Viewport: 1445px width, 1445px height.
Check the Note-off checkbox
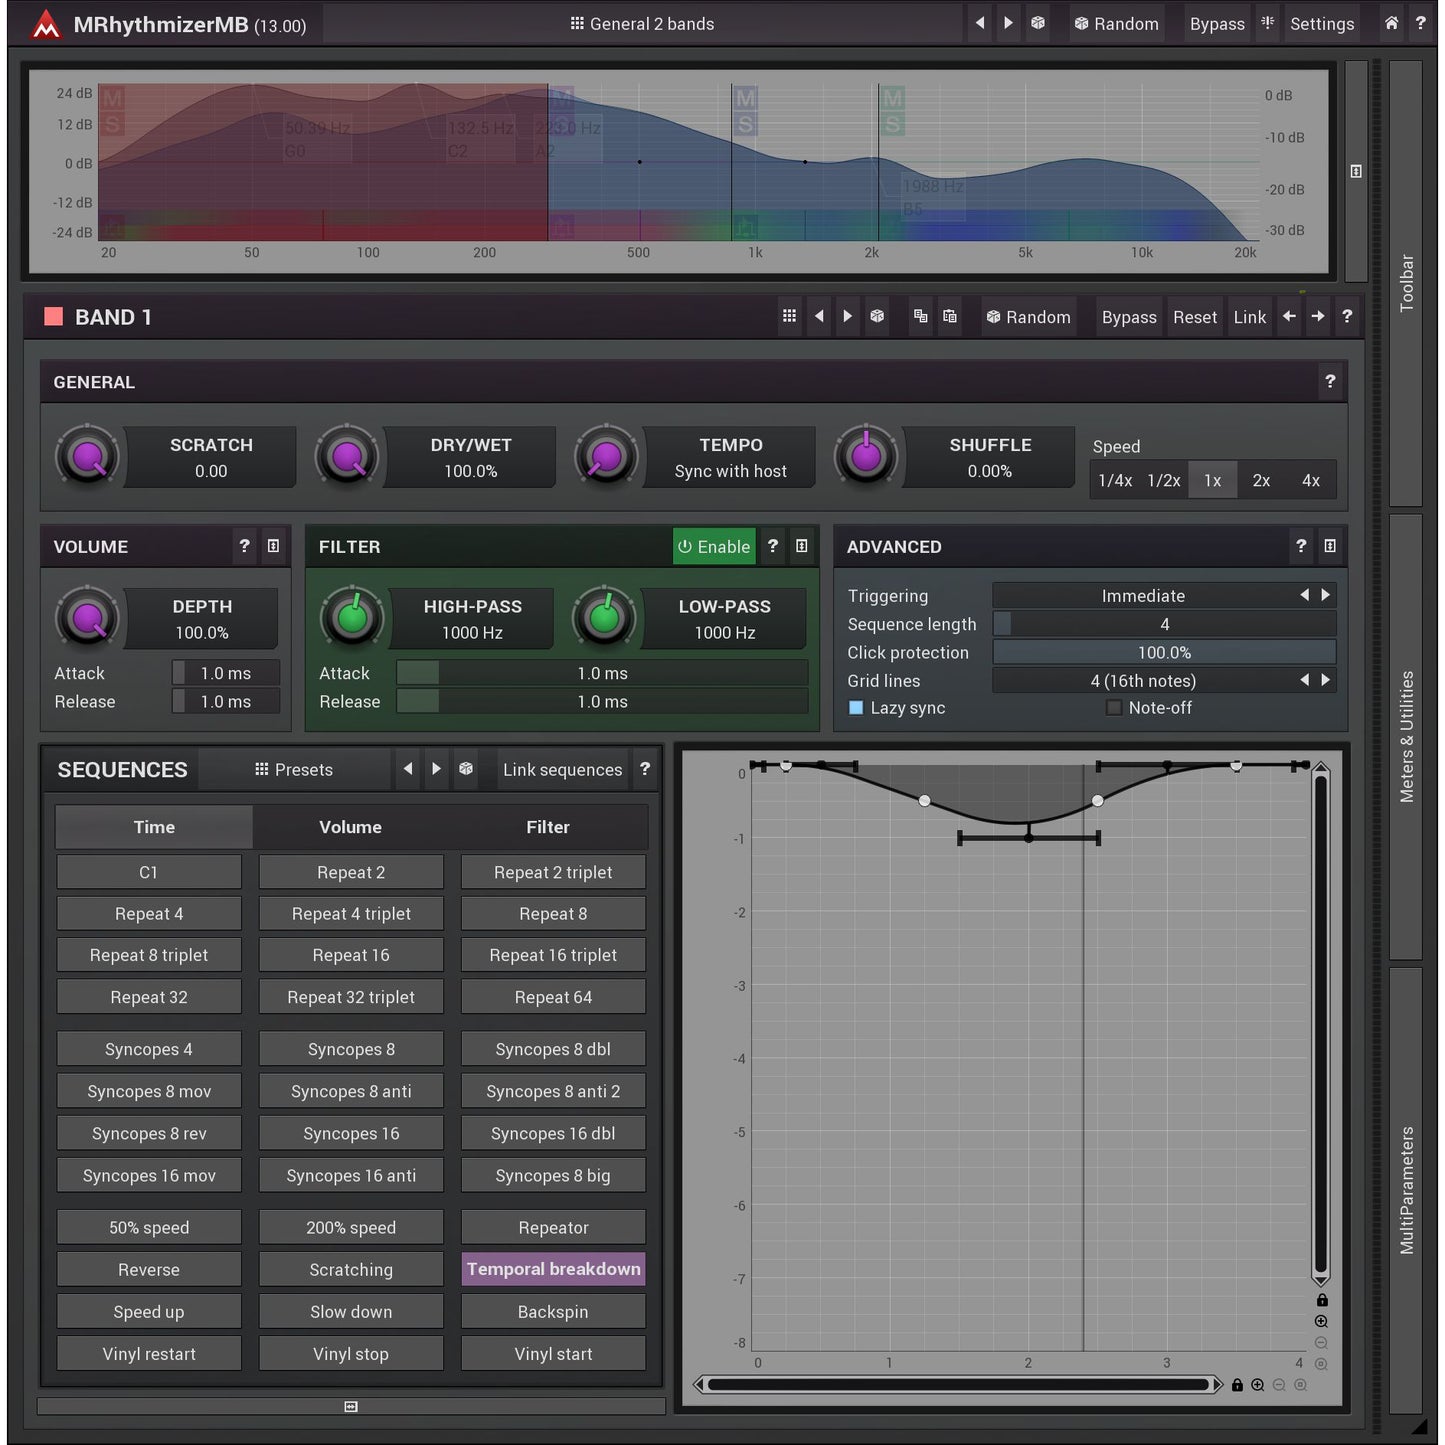[1113, 707]
